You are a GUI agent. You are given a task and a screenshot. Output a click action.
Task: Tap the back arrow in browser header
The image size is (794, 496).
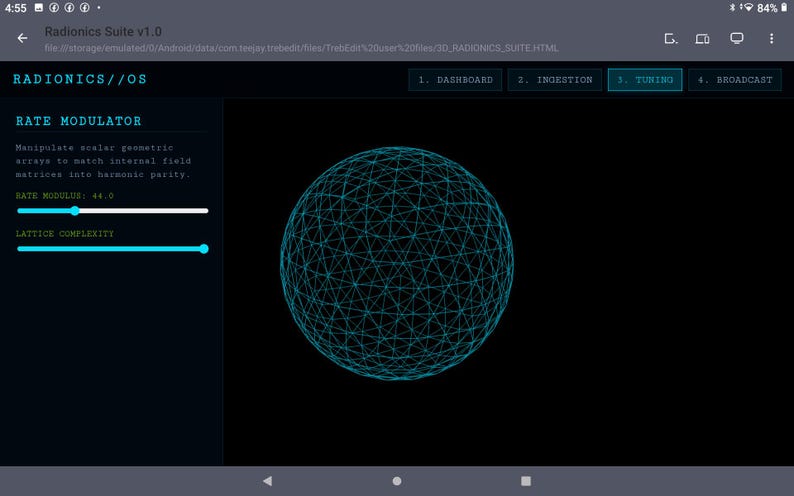22,38
